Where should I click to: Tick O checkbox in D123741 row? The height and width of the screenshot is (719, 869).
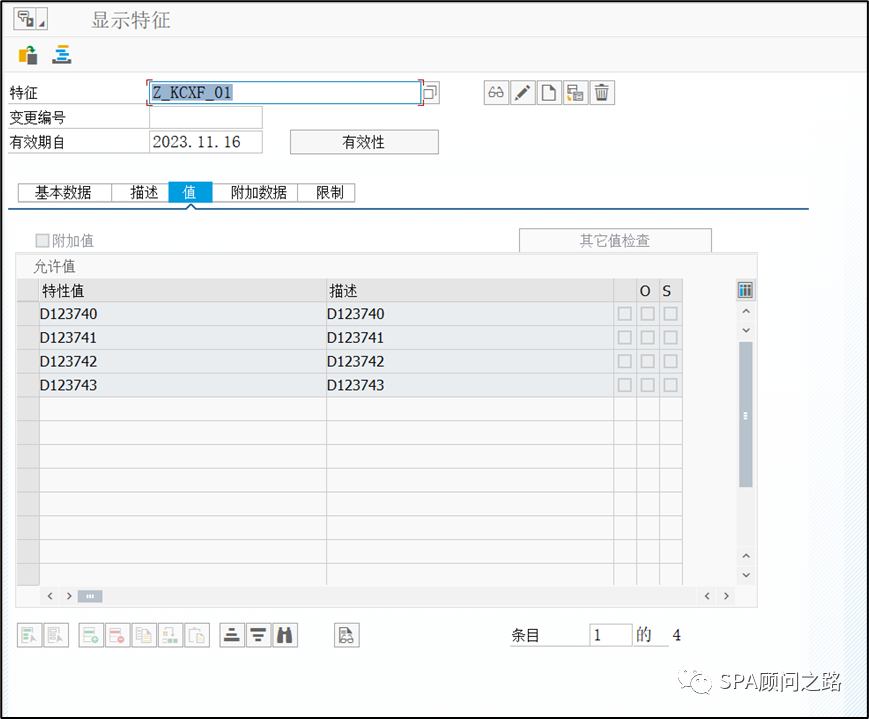[x=647, y=338]
